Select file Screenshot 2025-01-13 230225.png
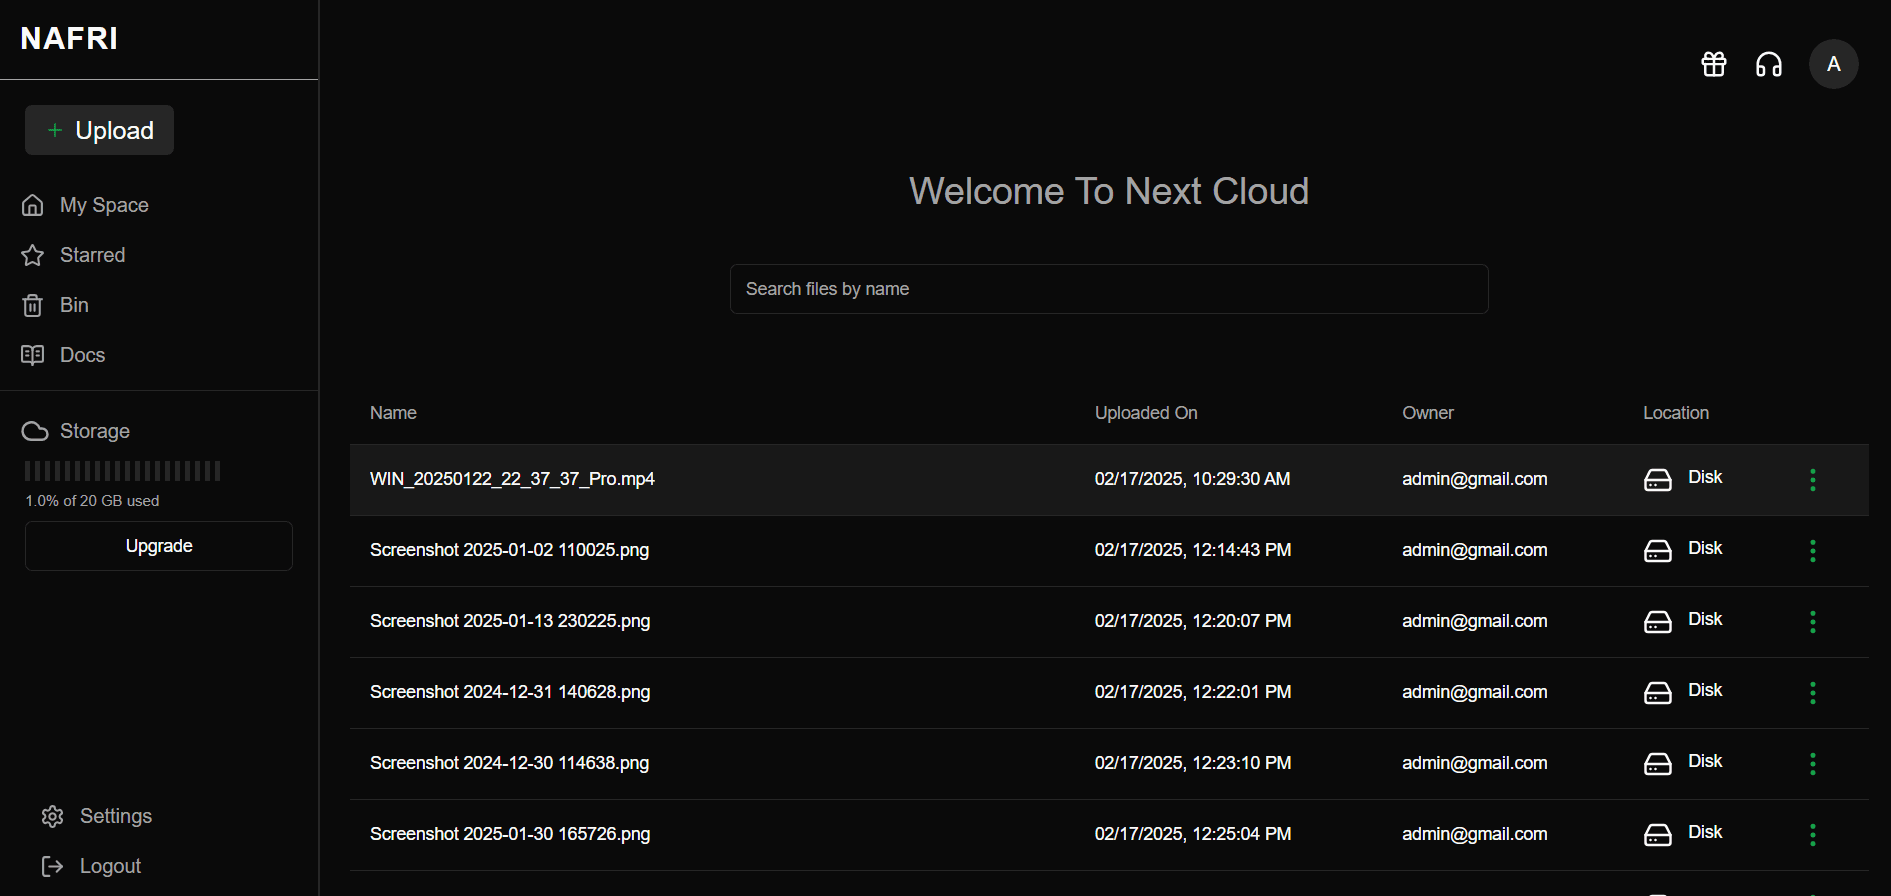This screenshot has width=1891, height=896. tap(510, 621)
